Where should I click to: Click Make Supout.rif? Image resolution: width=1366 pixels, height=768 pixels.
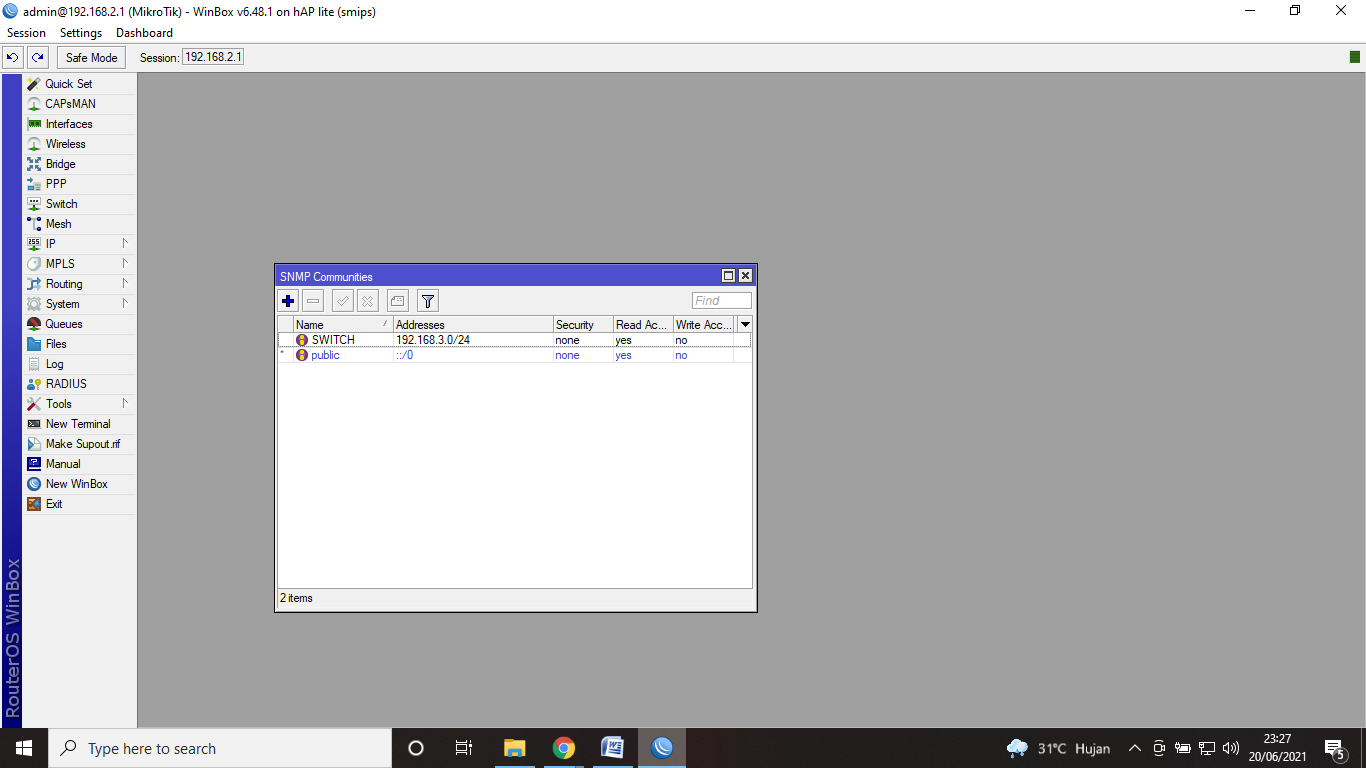tap(79, 444)
